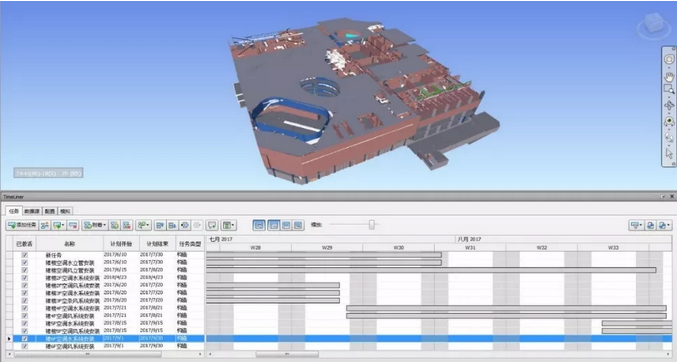Click the task list horizontal scrollbar
This screenshot has height=362, width=679.
87,354
